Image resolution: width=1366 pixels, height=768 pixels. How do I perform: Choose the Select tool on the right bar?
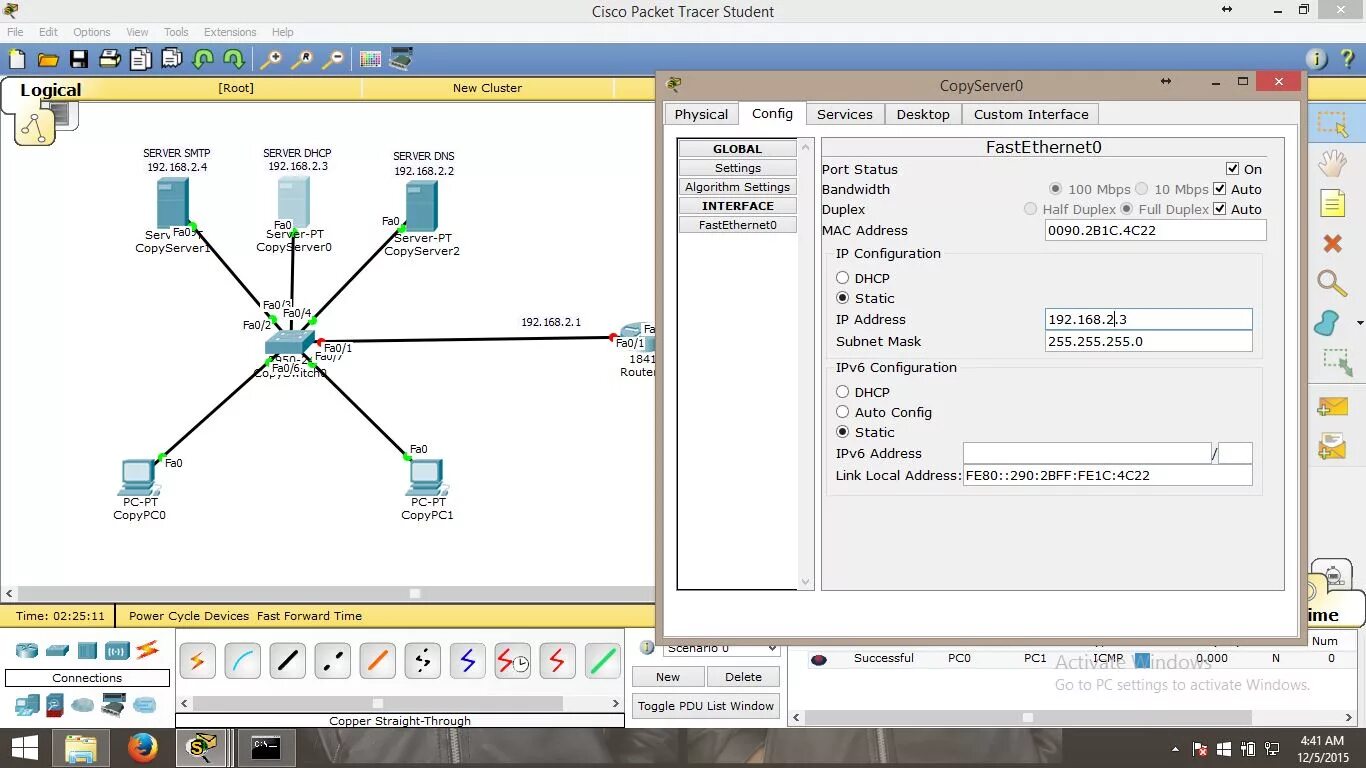pos(1332,124)
